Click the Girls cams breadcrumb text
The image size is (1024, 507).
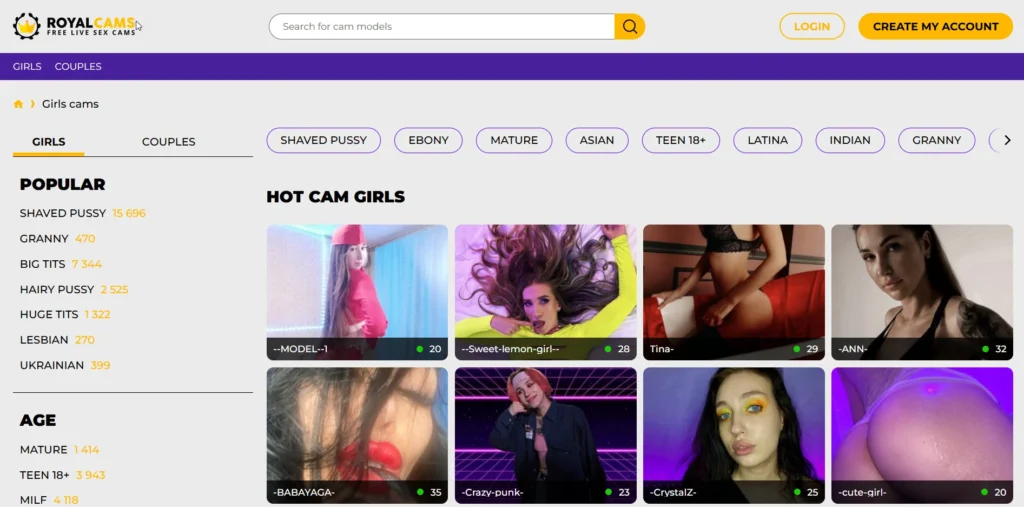click(x=70, y=104)
